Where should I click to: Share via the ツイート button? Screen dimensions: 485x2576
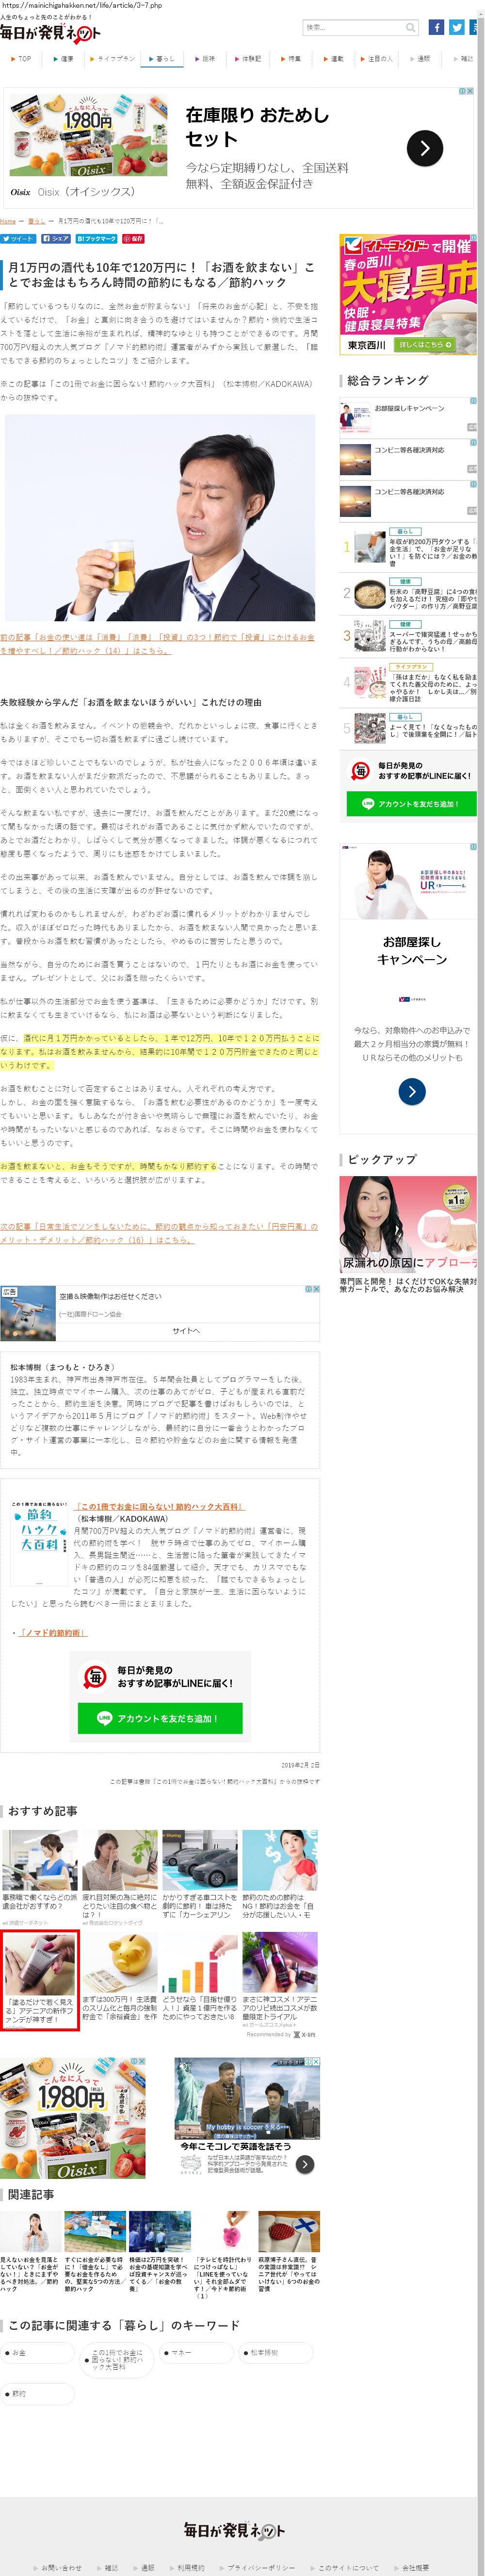click(18, 239)
